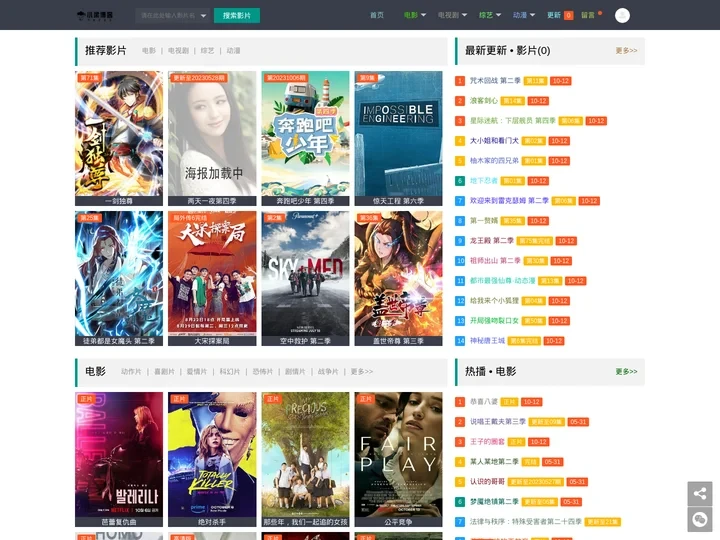Open the 动漫 navigation menu

pyautogui.click(x=520, y=15)
